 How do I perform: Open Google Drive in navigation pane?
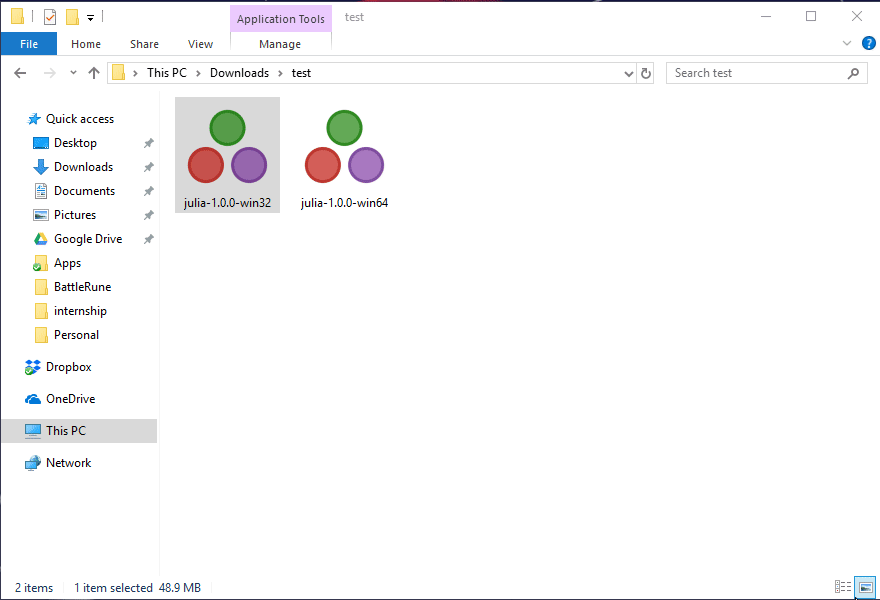88,239
